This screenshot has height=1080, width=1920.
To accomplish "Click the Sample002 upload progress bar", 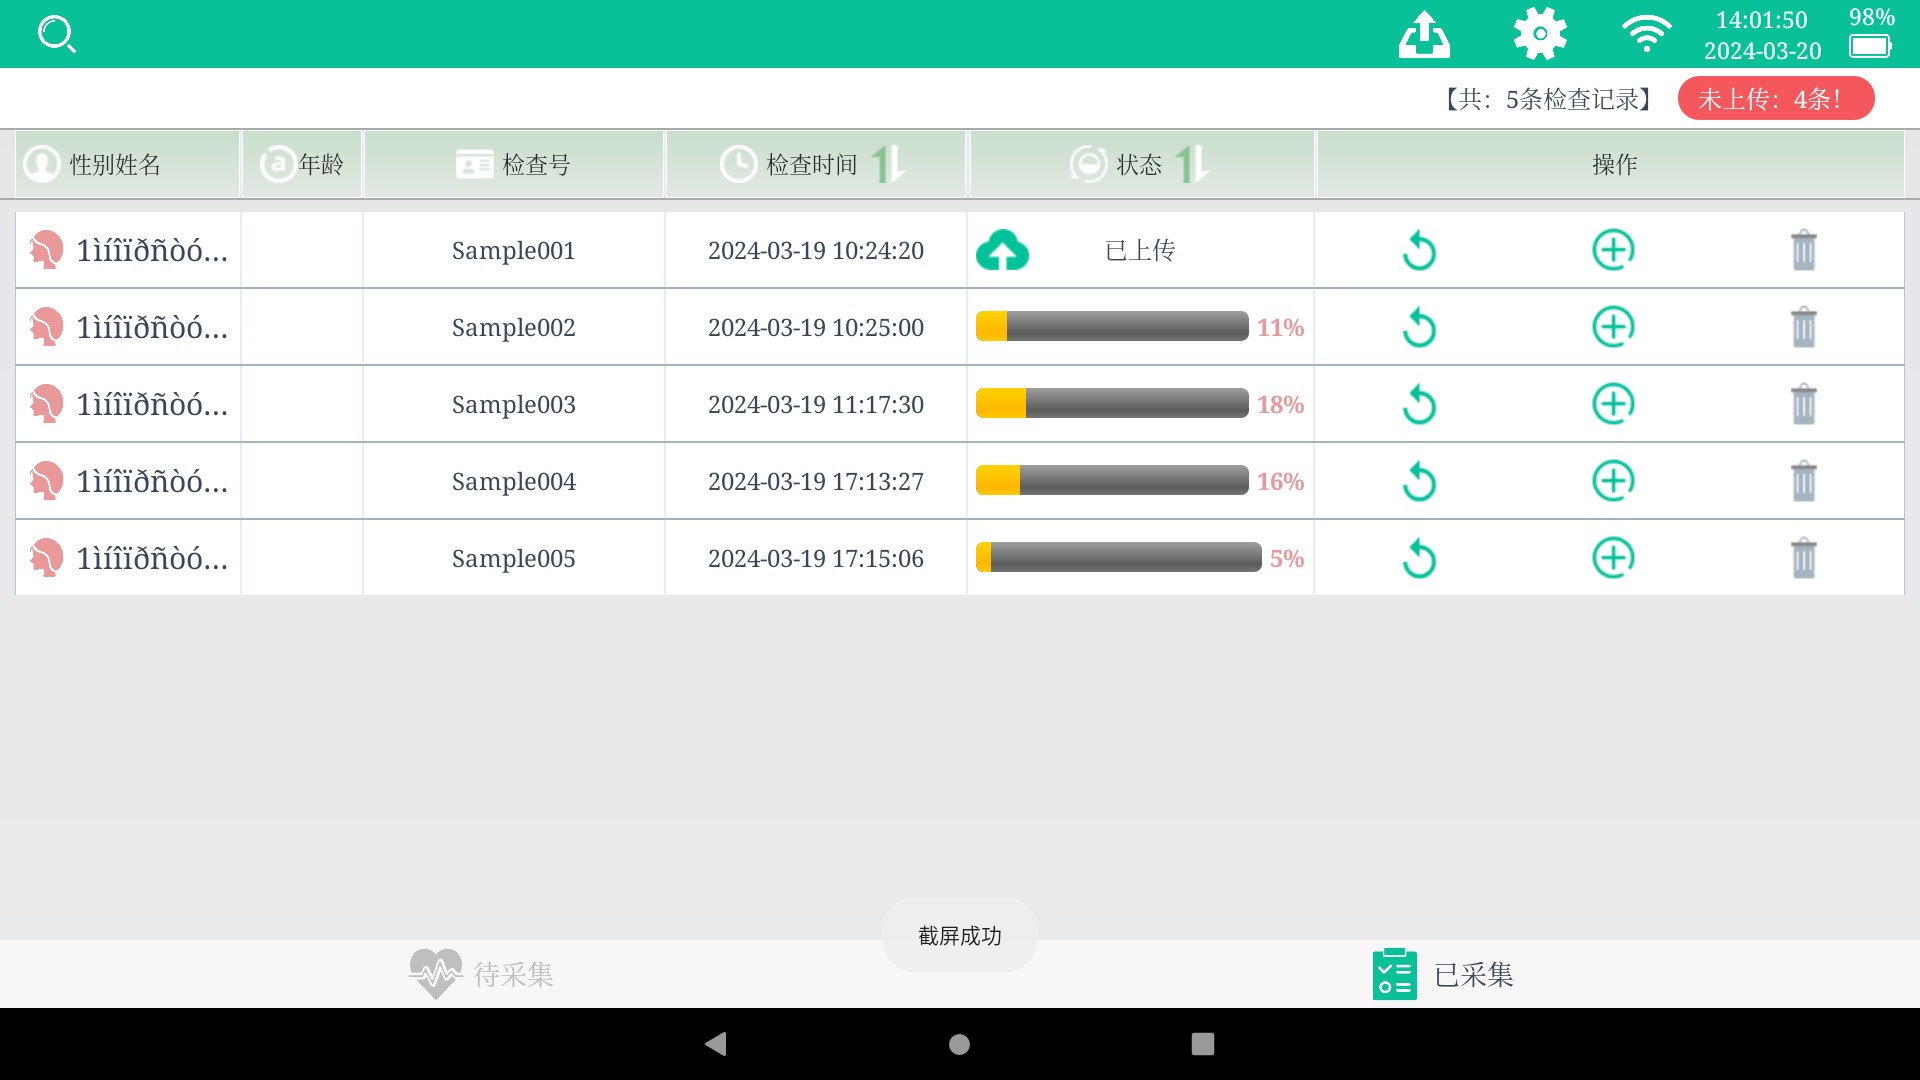I will coord(1111,327).
